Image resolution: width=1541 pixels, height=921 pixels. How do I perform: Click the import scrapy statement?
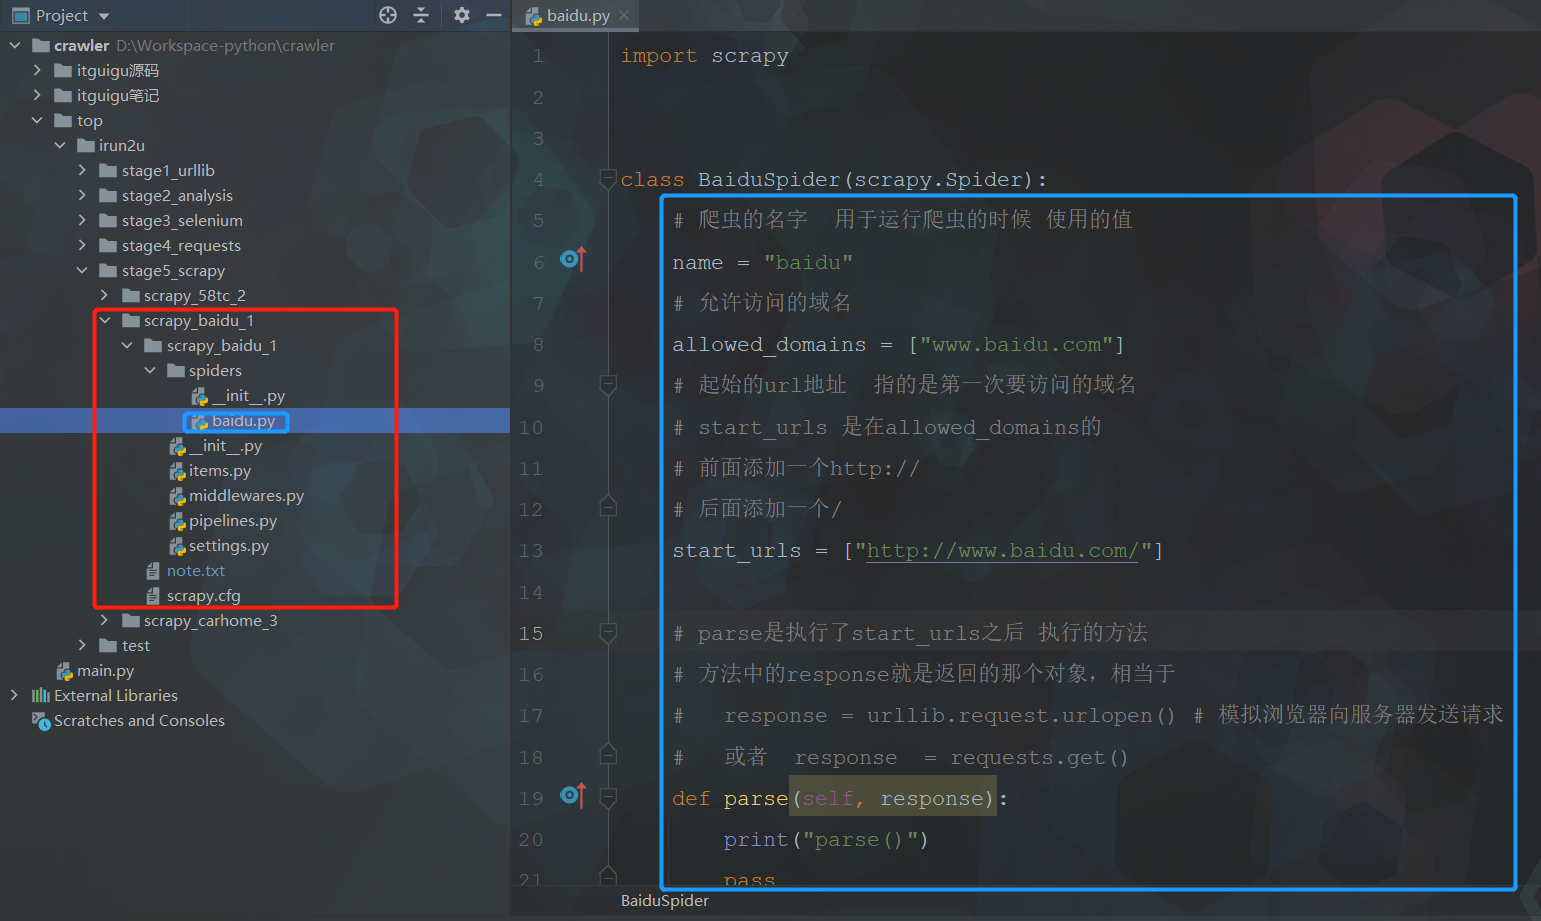705,56
